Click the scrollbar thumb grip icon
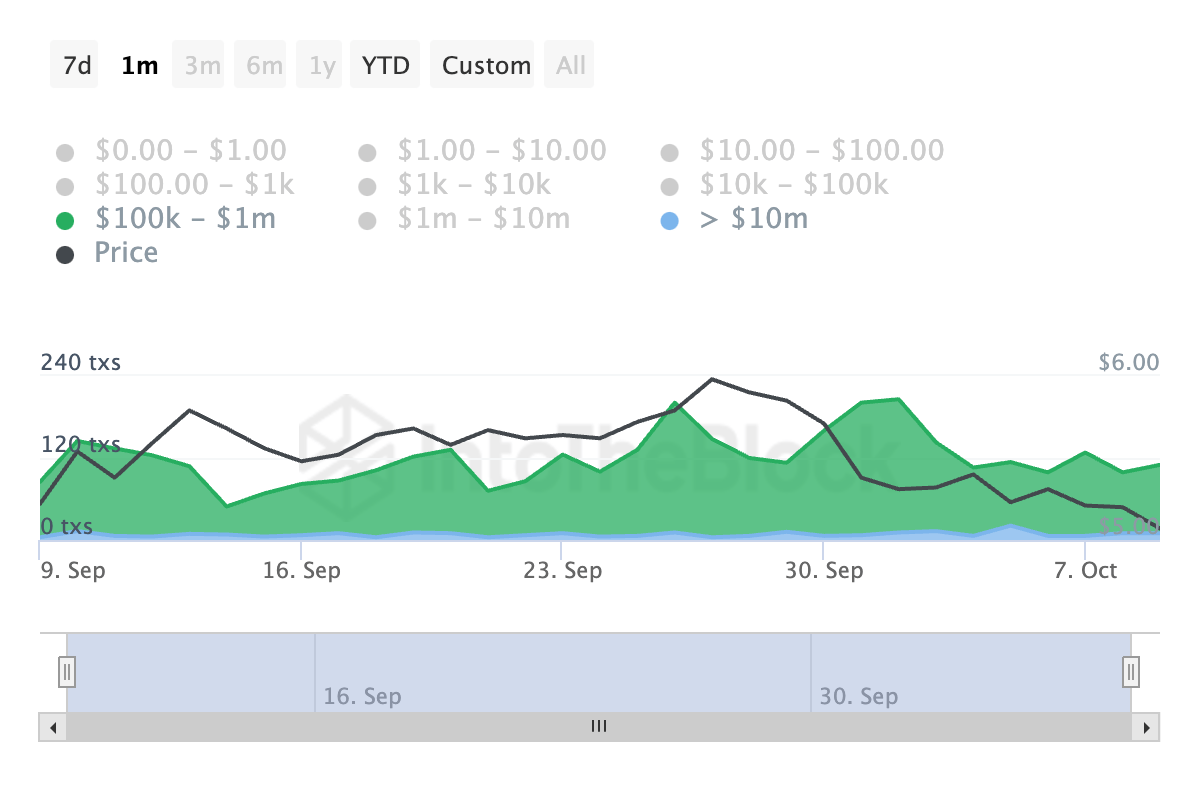The width and height of the screenshot is (1200, 800). 599,727
